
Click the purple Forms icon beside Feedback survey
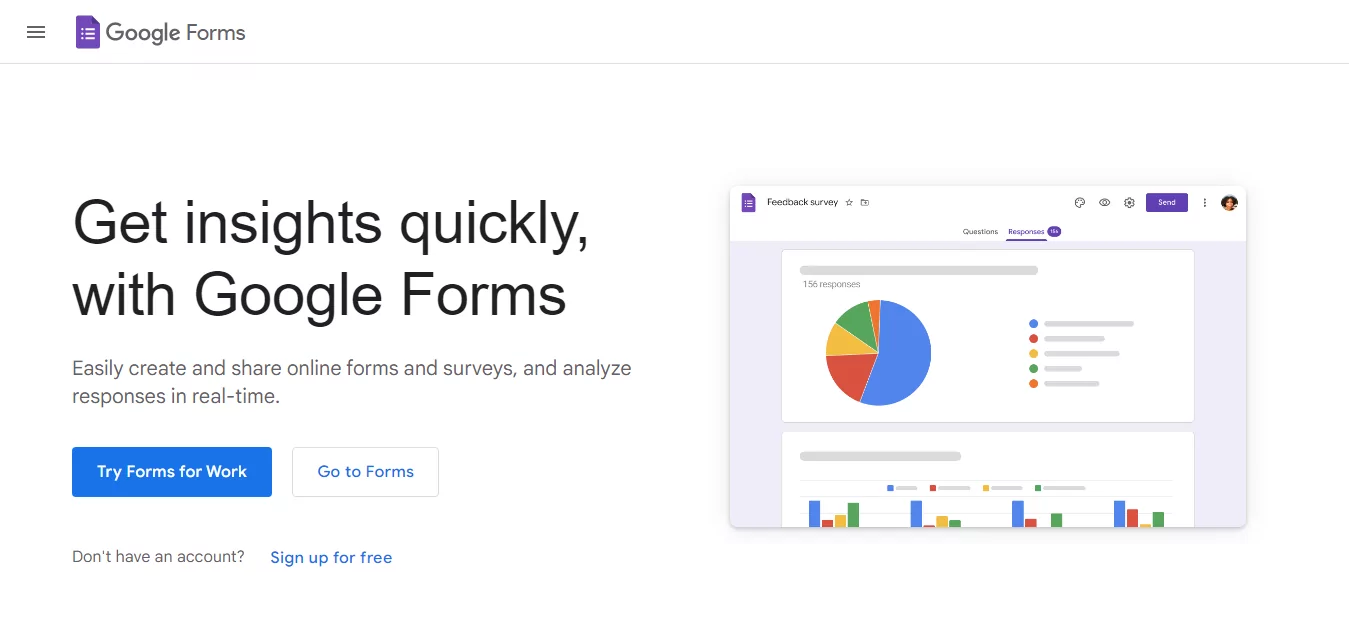[748, 203]
